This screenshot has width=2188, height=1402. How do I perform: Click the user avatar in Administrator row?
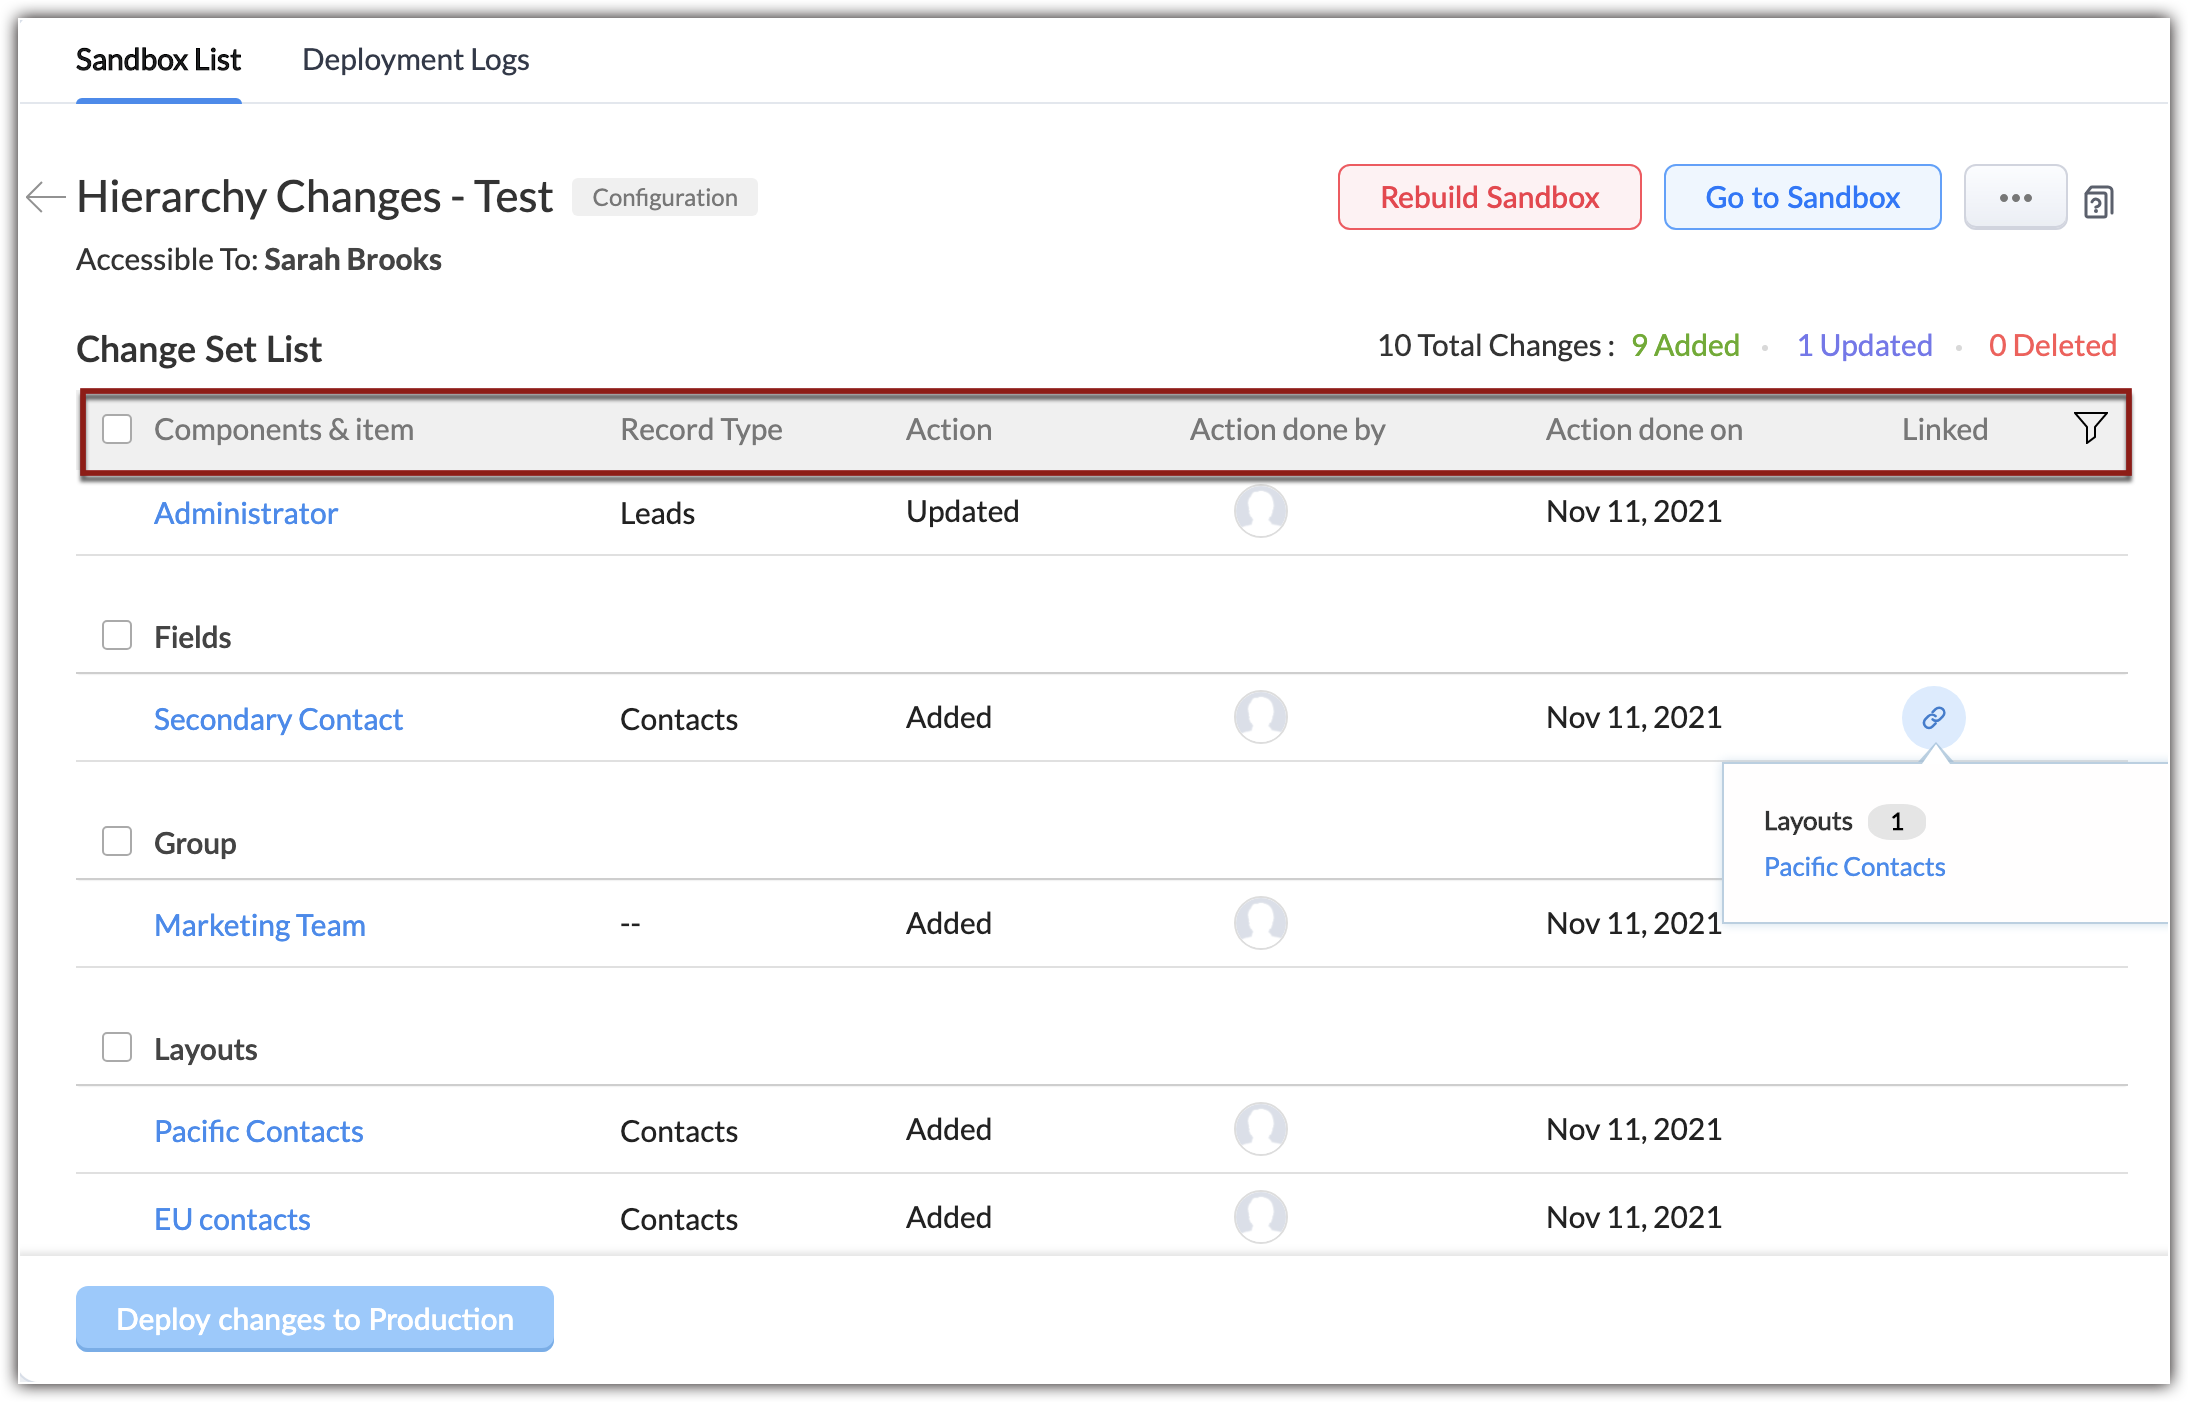1260,511
